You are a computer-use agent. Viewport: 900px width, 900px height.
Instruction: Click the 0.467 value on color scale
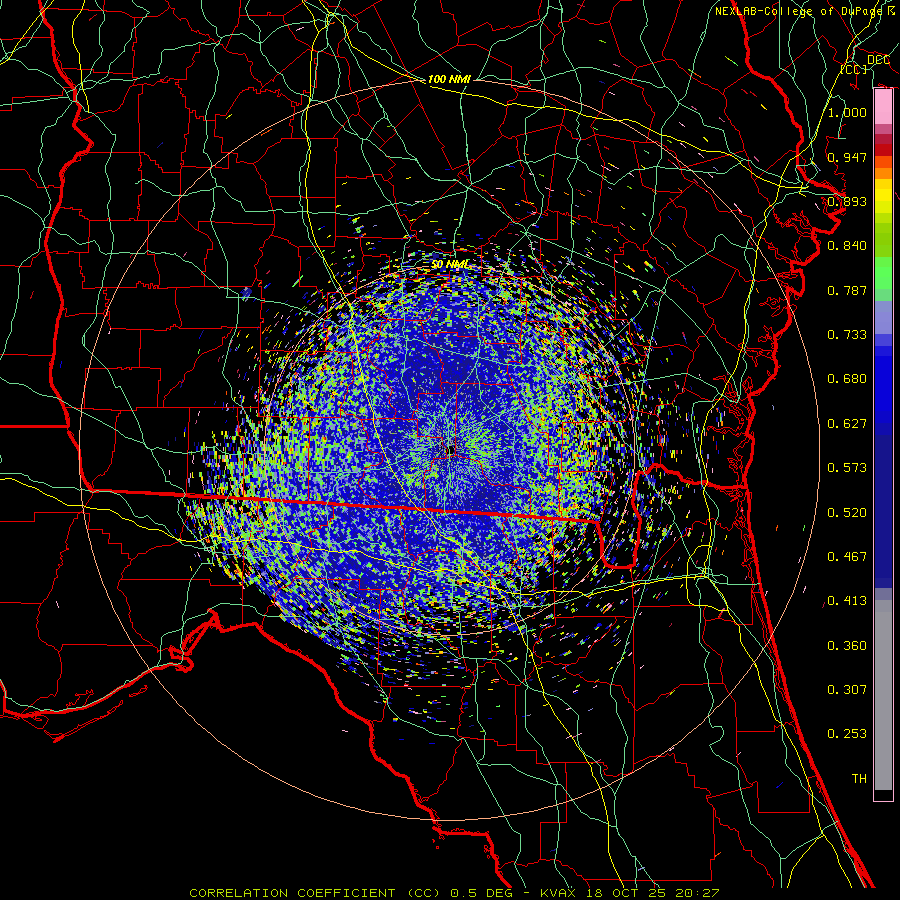pos(847,557)
